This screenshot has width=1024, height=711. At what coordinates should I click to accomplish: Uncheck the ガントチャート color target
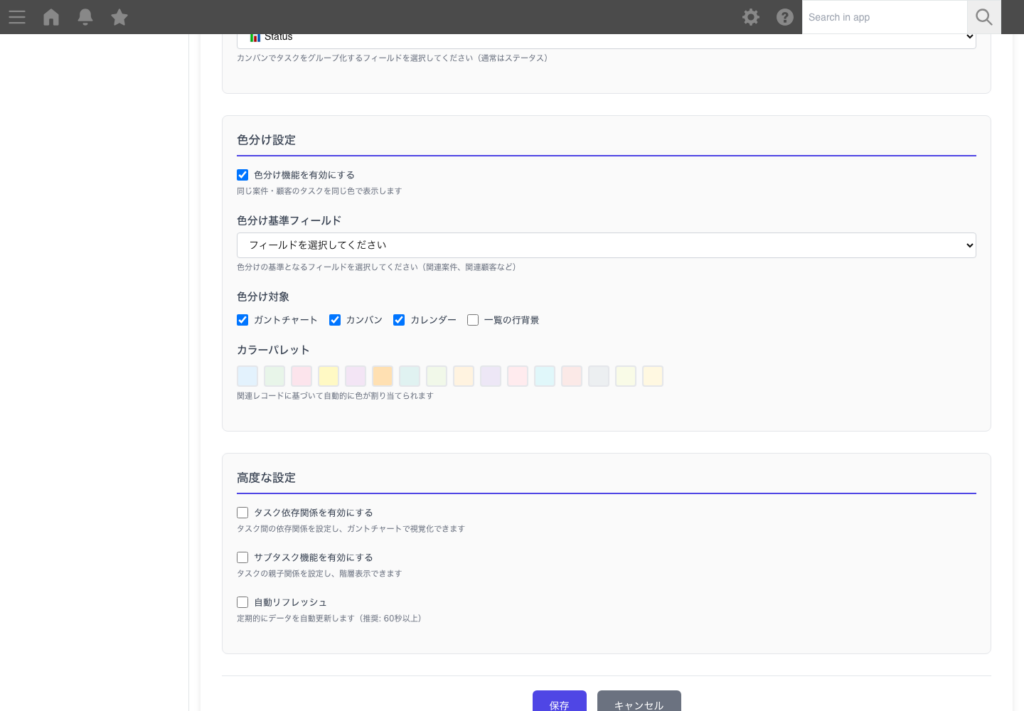242,320
